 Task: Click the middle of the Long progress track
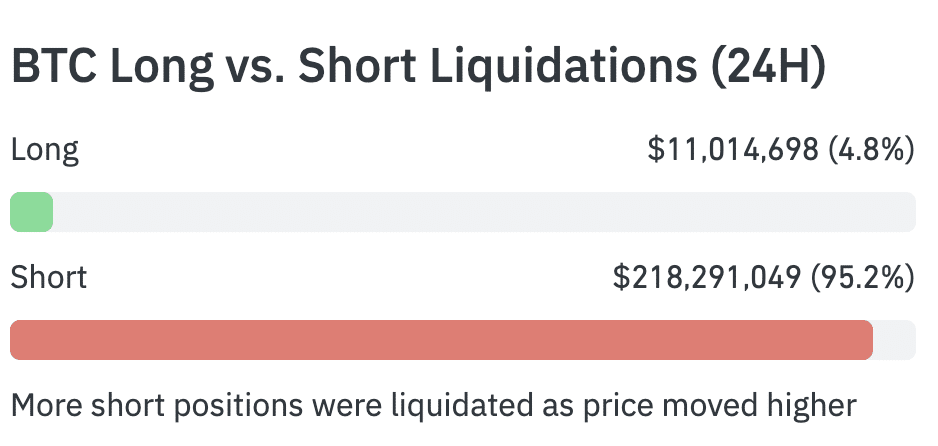pos(463,212)
